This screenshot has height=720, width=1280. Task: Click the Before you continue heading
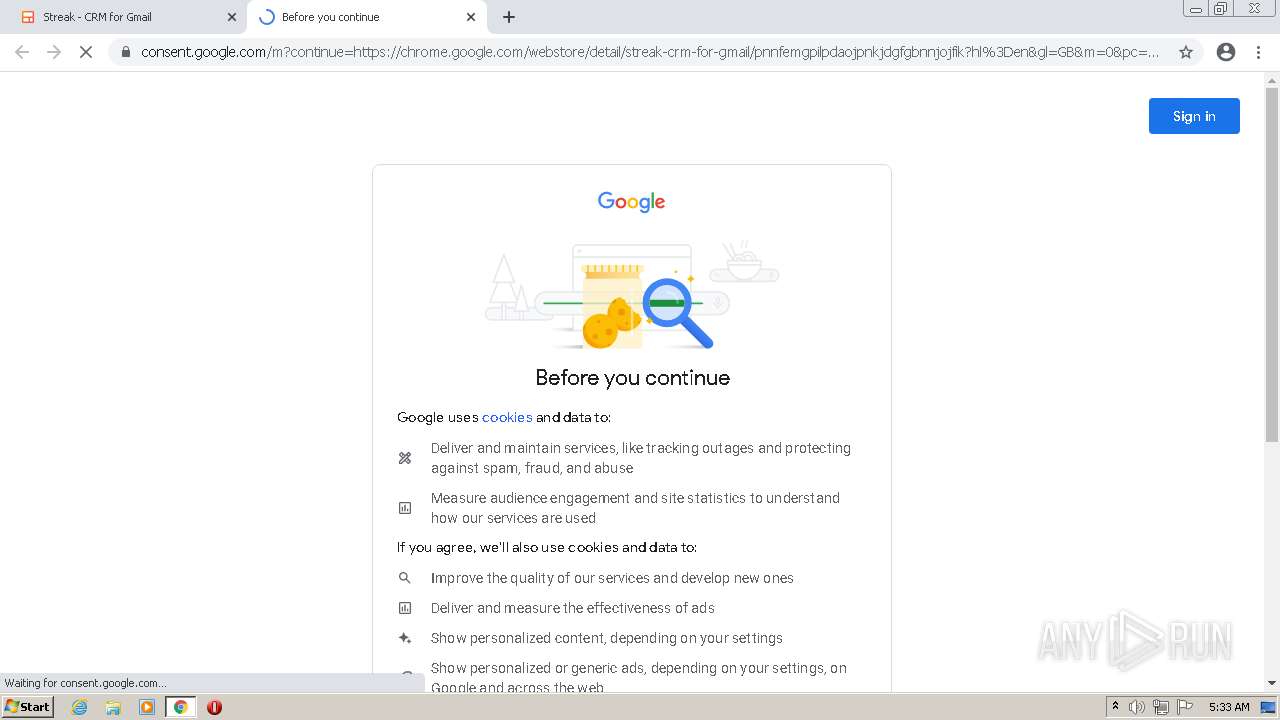click(x=632, y=378)
